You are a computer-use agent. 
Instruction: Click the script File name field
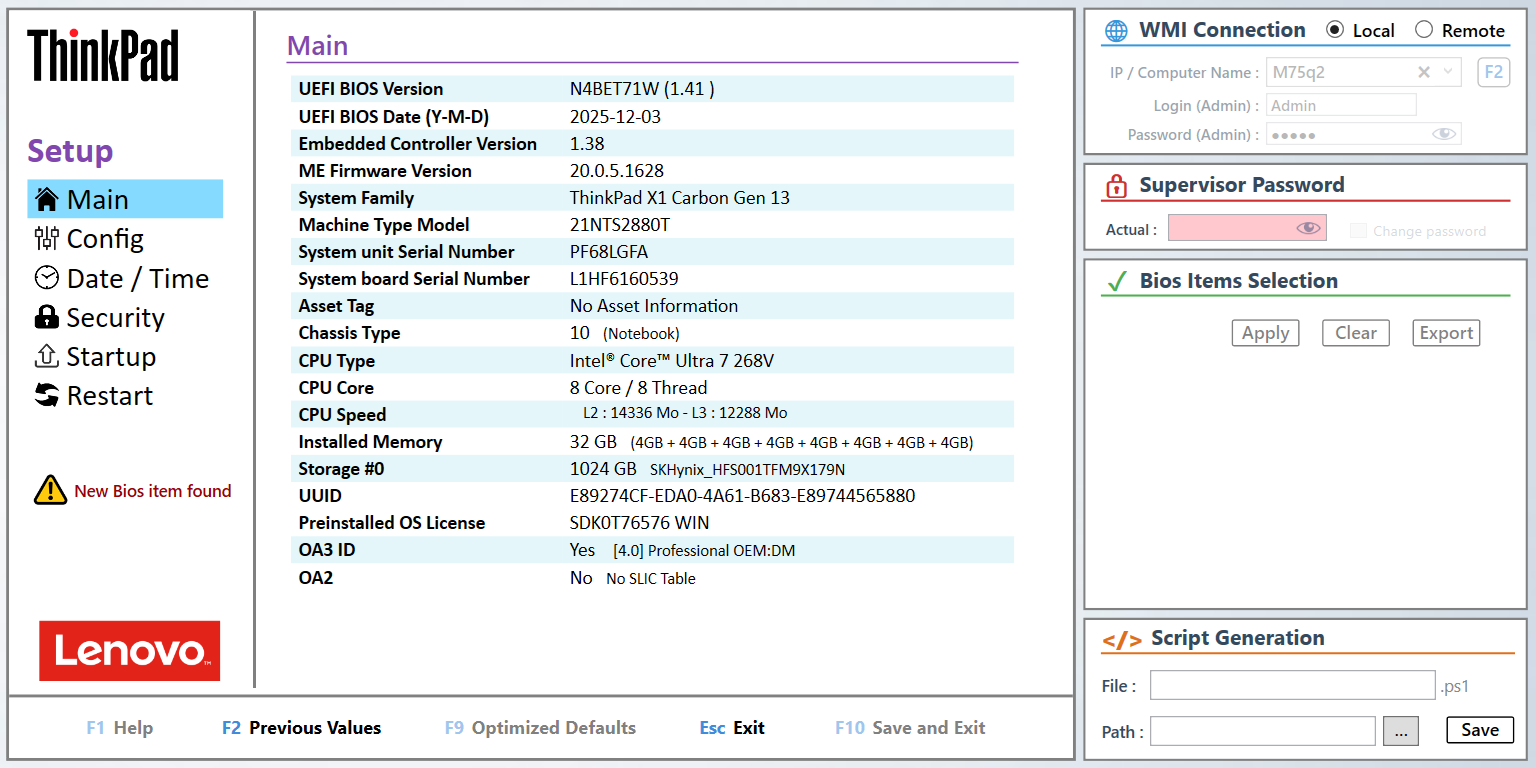[1292, 685]
